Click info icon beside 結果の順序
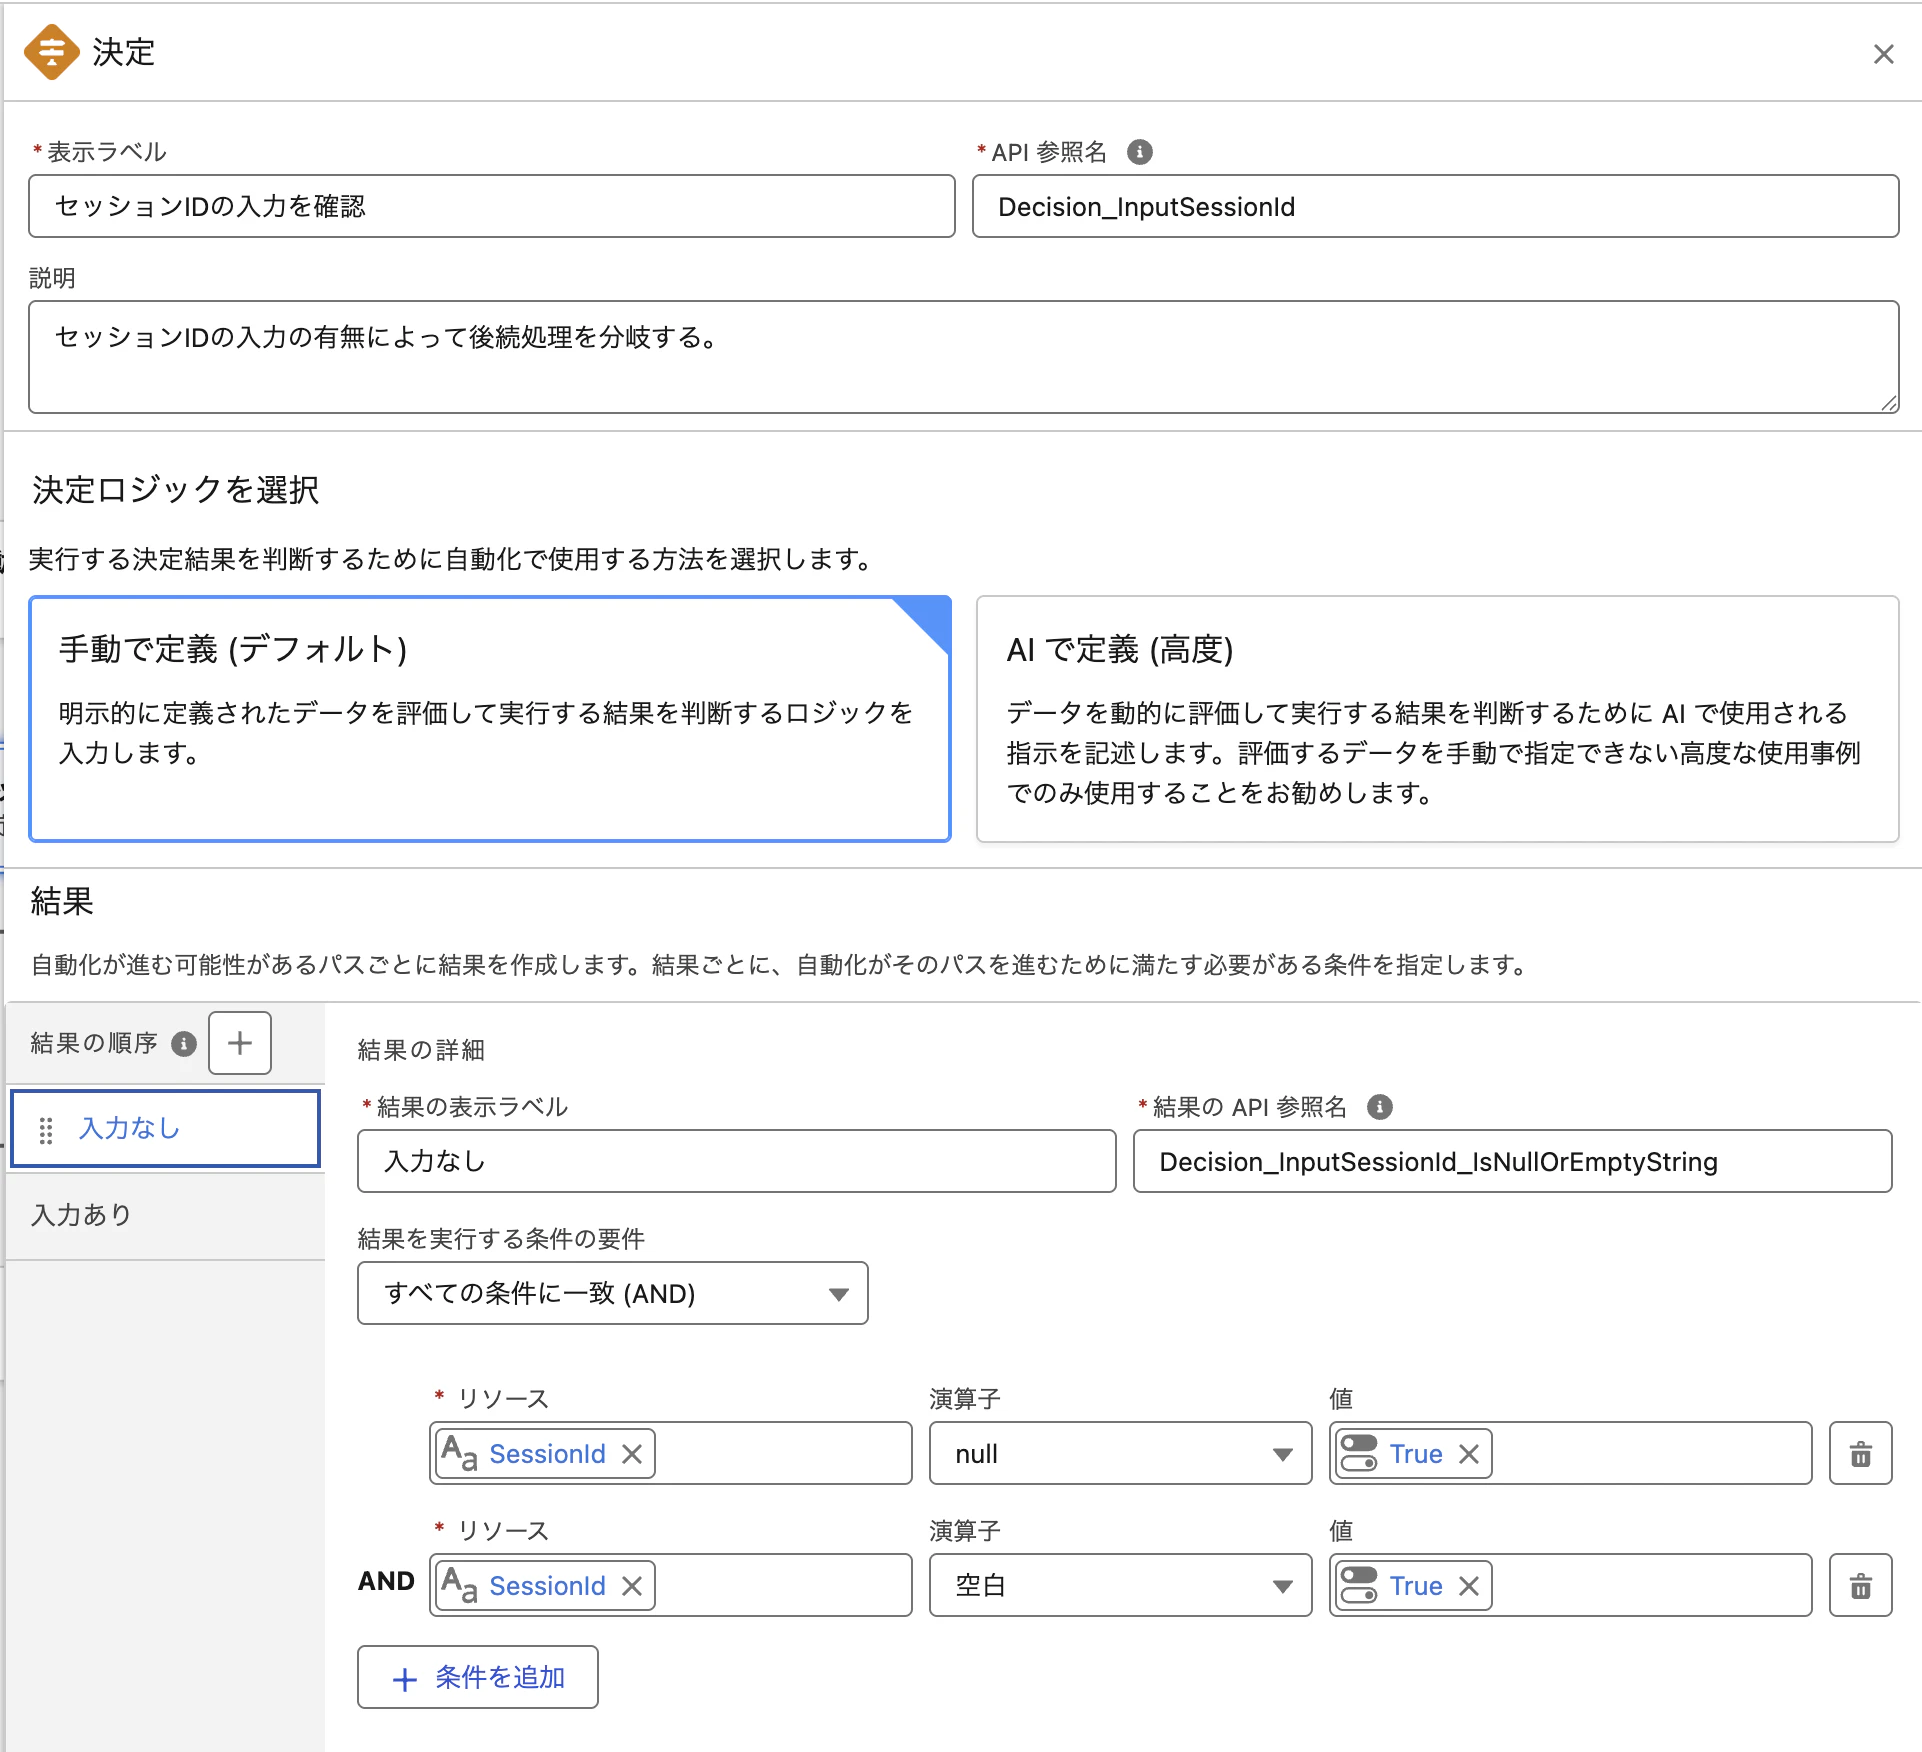The height and width of the screenshot is (1752, 1922). [x=184, y=1043]
